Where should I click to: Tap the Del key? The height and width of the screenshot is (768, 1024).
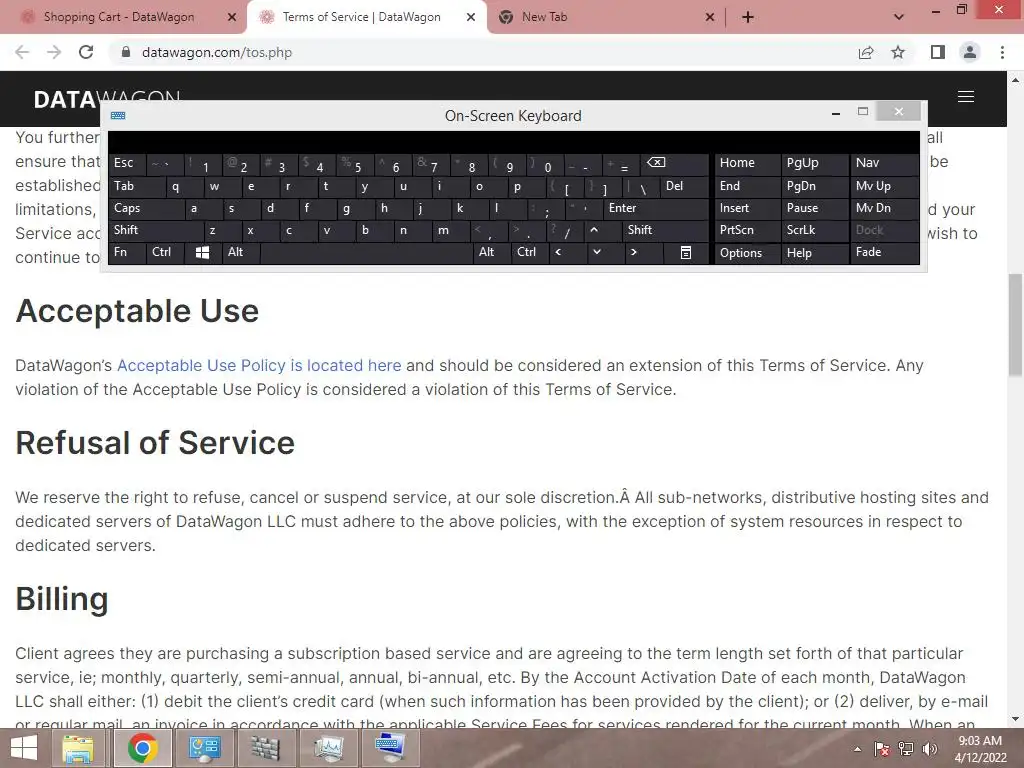tap(684, 186)
